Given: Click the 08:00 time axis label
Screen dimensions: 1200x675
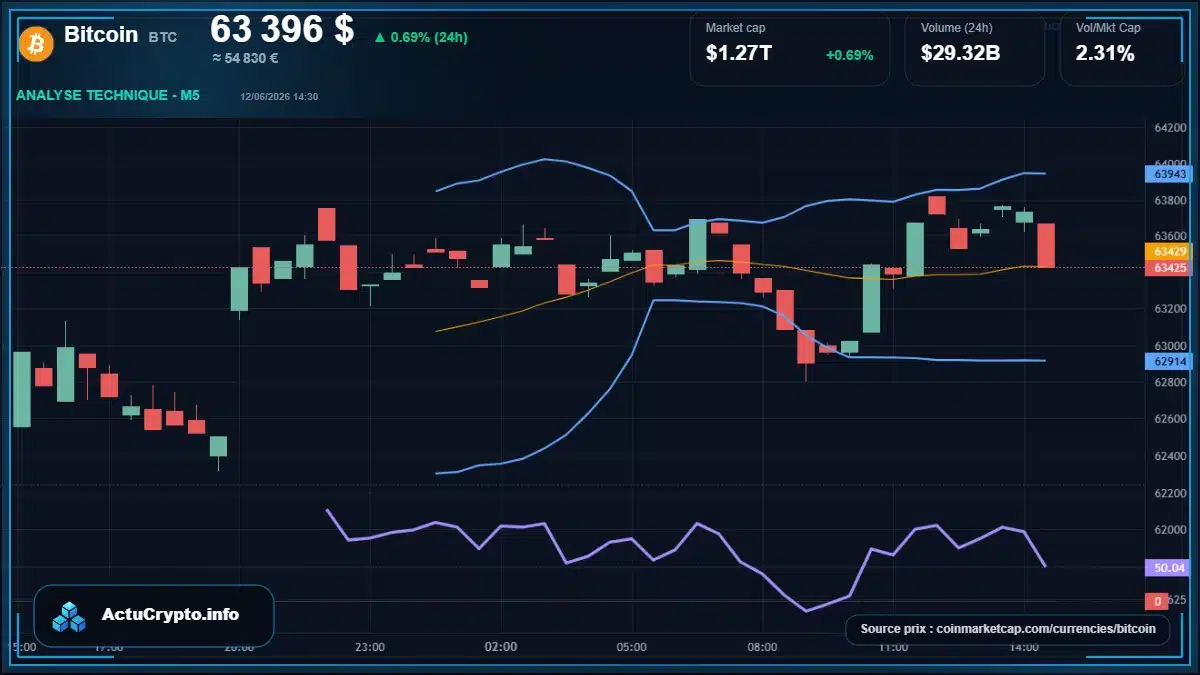Looking at the screenshot, I should coord(762,647).
